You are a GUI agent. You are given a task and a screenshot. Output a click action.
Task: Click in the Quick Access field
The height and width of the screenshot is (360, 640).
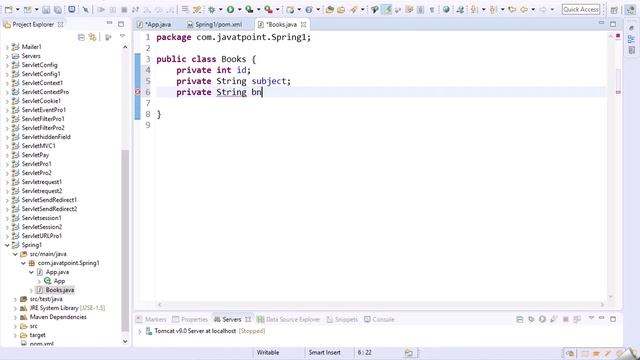pos(580,9)
